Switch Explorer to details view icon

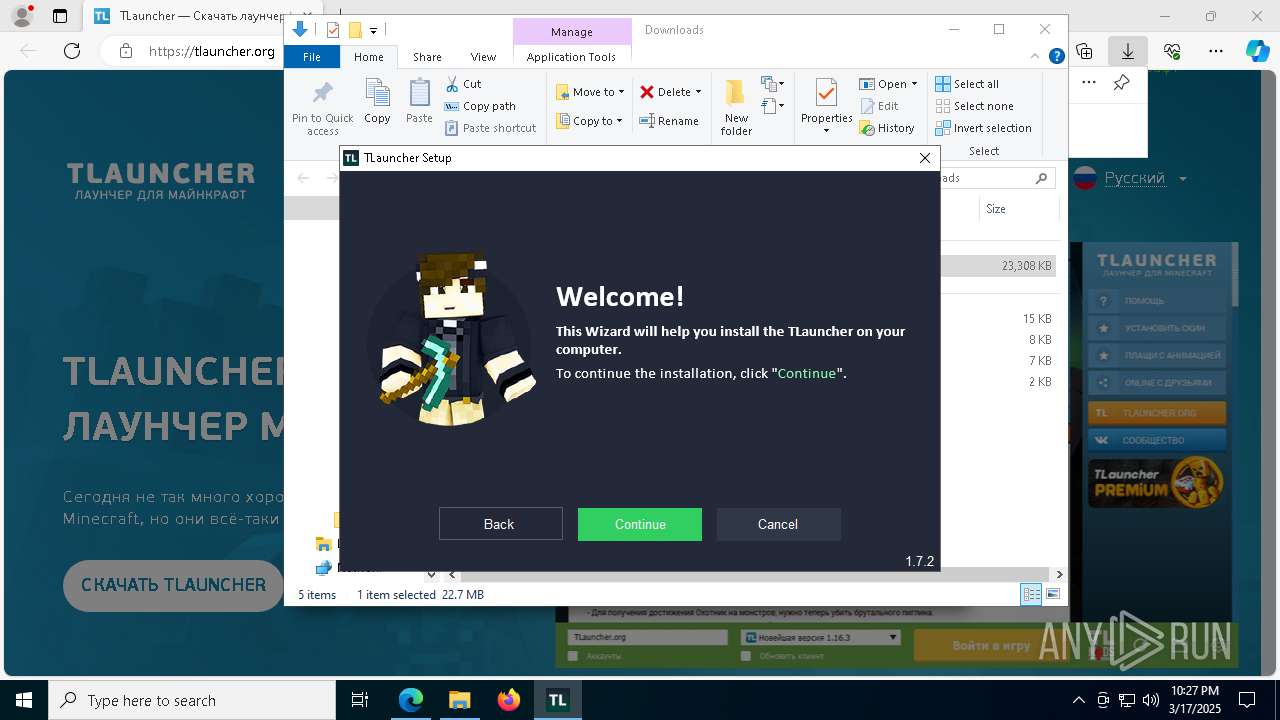point(1031,594)
